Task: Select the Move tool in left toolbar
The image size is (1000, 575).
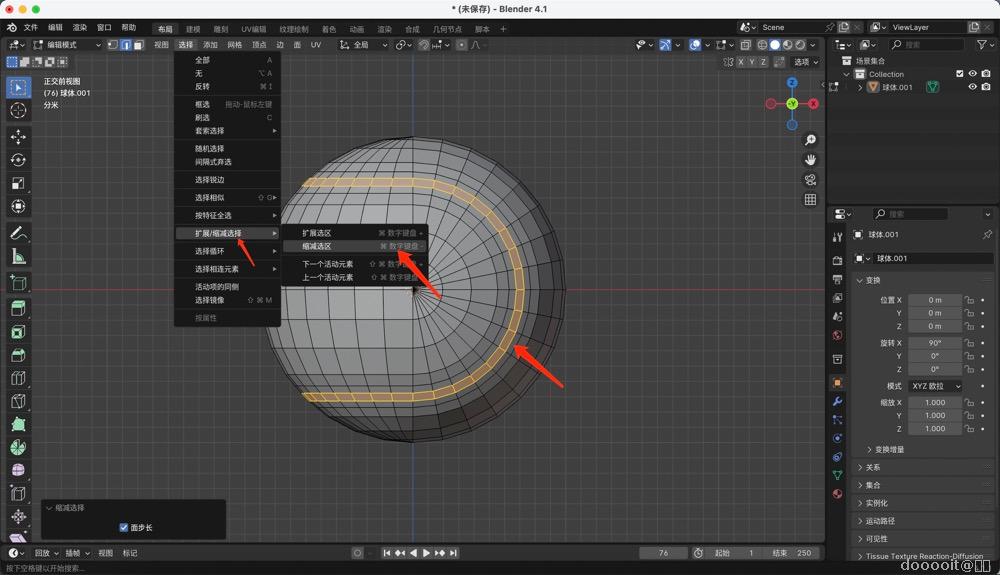Action: click(x=18, y=136)
